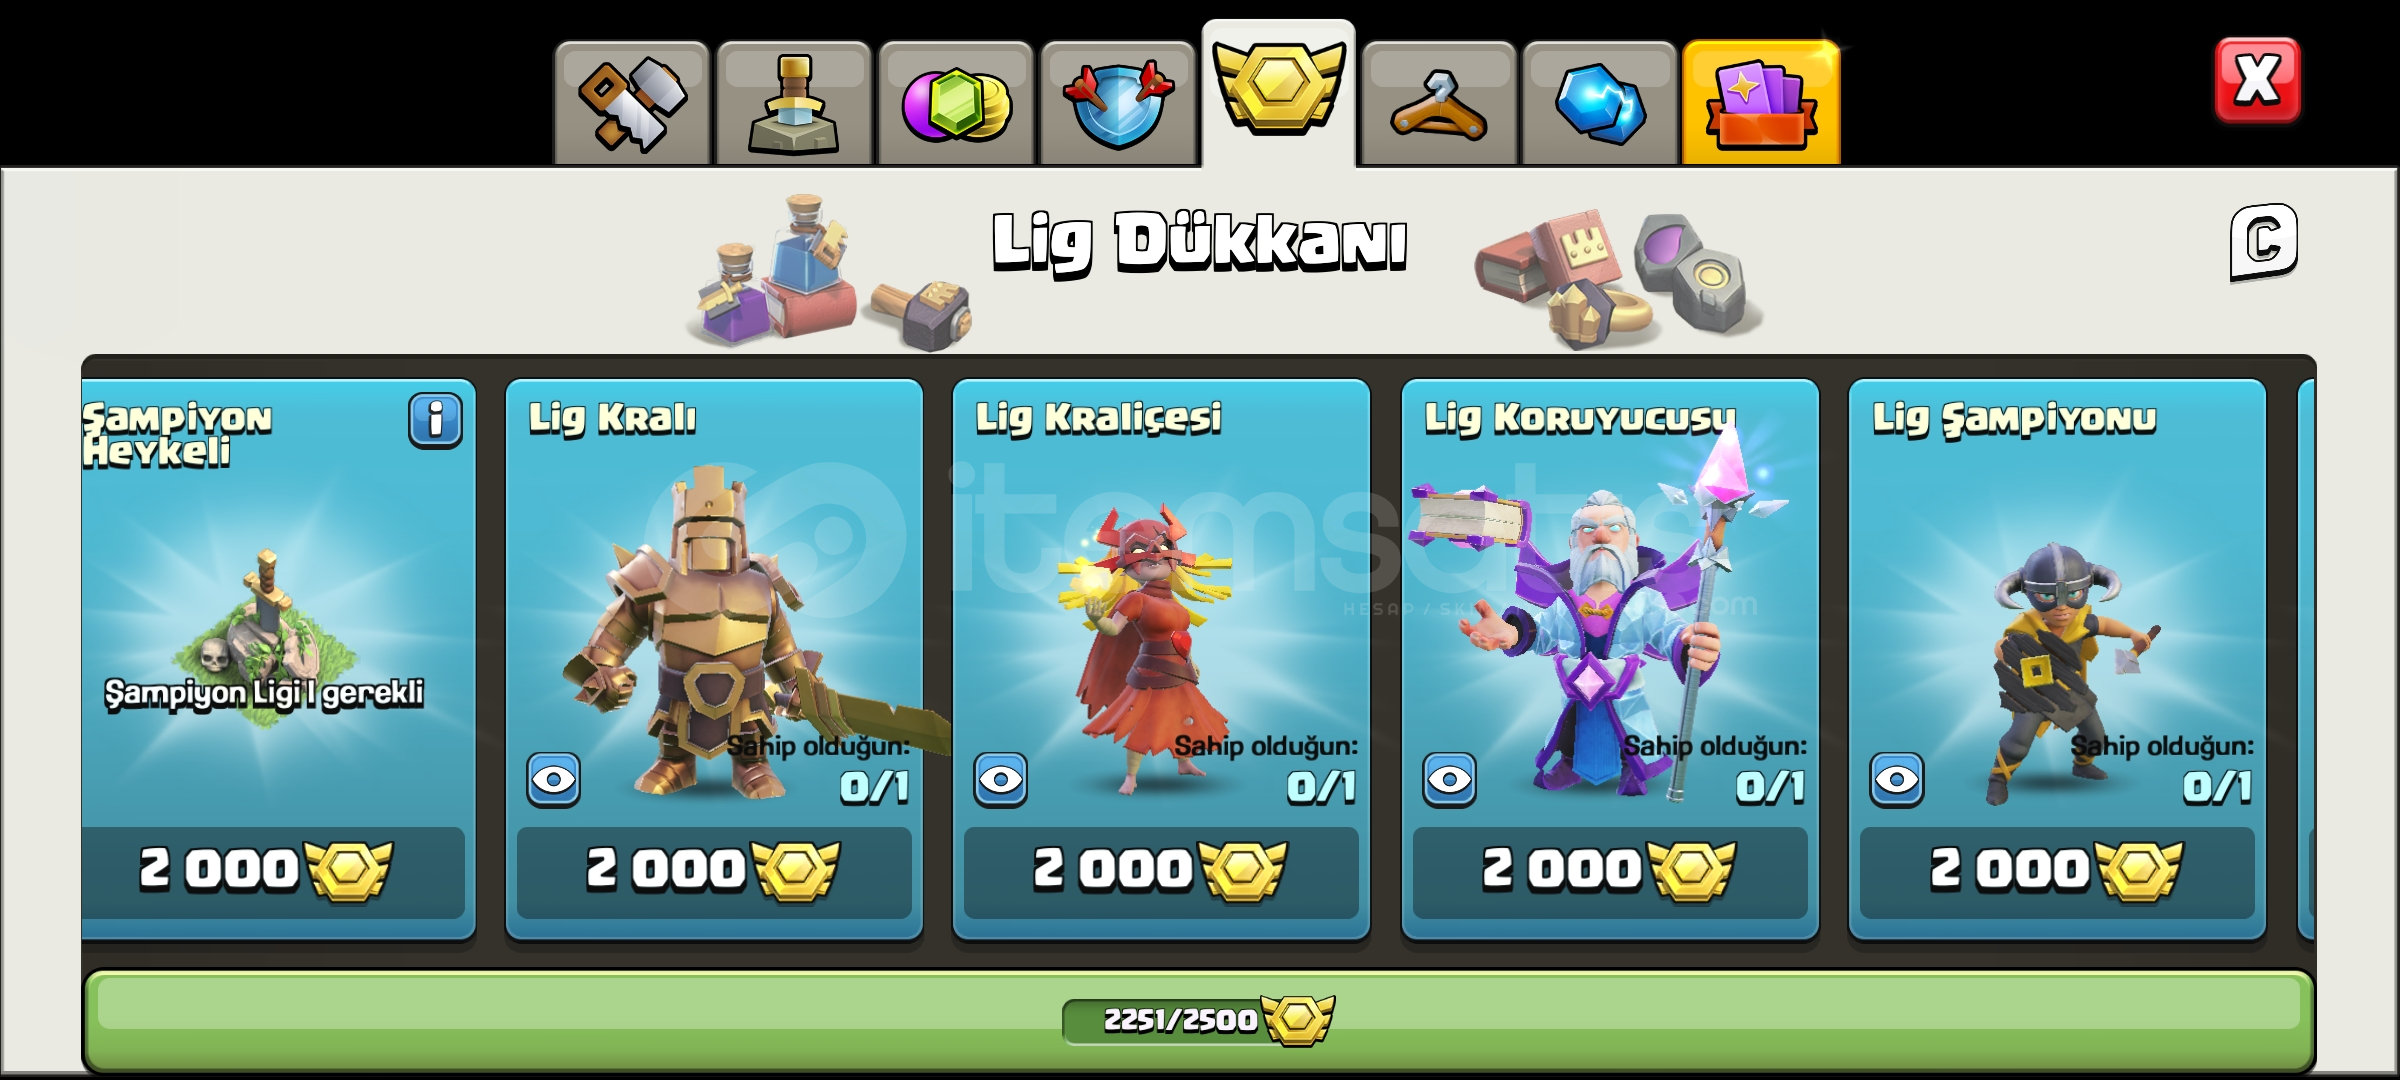The image size is (2400, 1080).
Task: Show info for Şampiyon Heykeli
Action: (x=435, y=420)
